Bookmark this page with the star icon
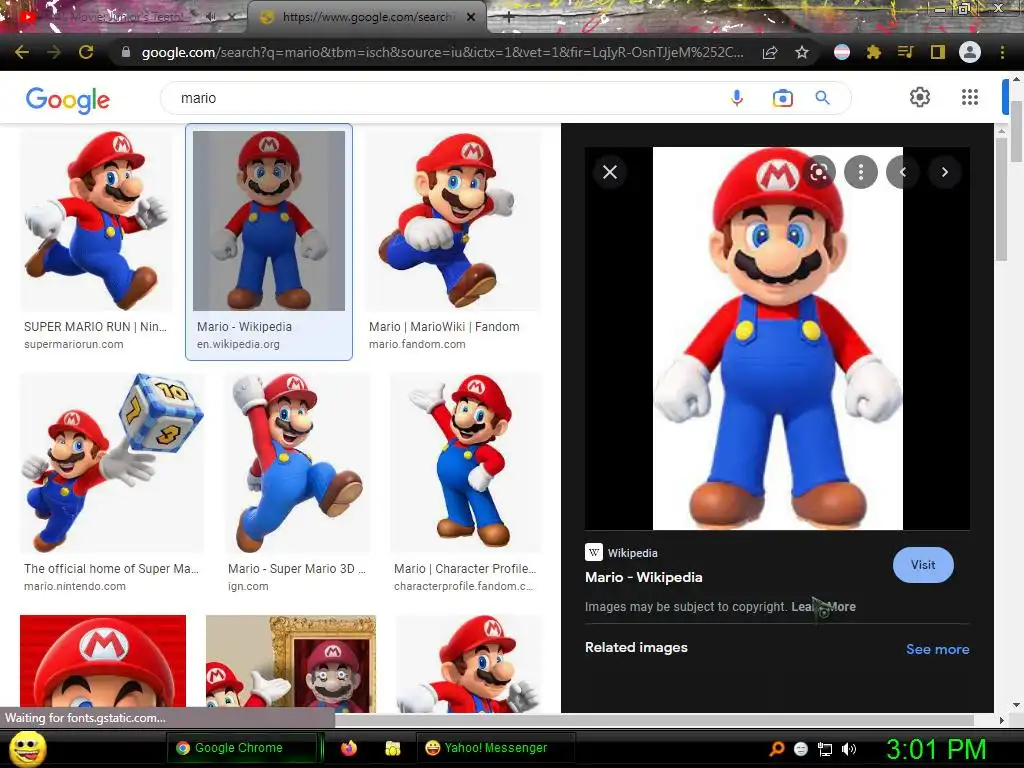The height and width of the screenshot is (768, 1024). pyautogui.click(x=802, y=52)
